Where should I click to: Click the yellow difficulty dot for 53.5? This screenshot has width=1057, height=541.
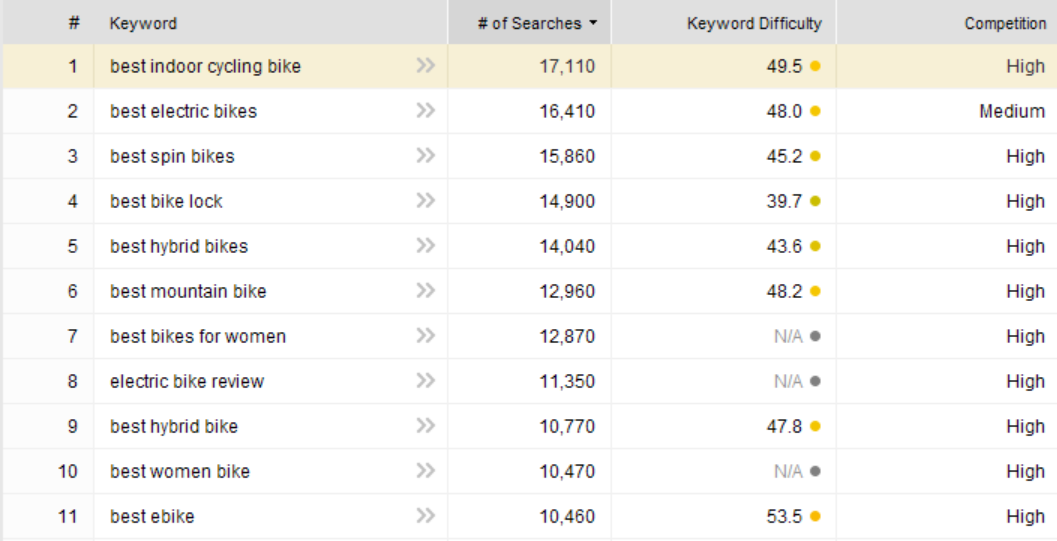coord(815,517)
